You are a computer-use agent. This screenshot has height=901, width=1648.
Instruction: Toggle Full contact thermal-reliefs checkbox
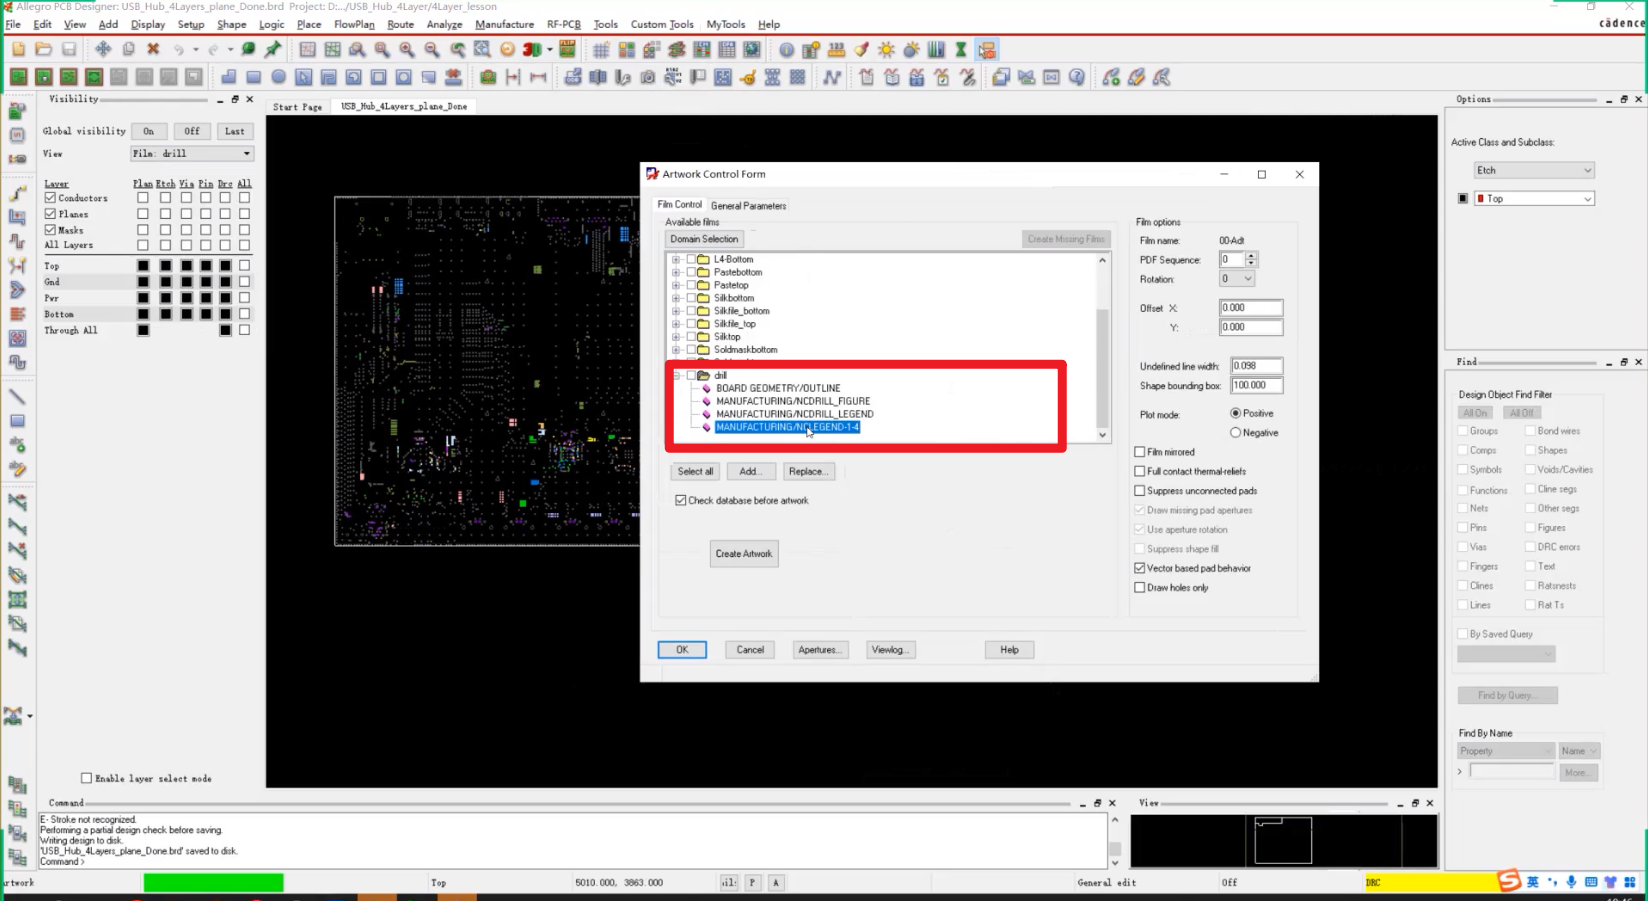[x=1140, y=471]
